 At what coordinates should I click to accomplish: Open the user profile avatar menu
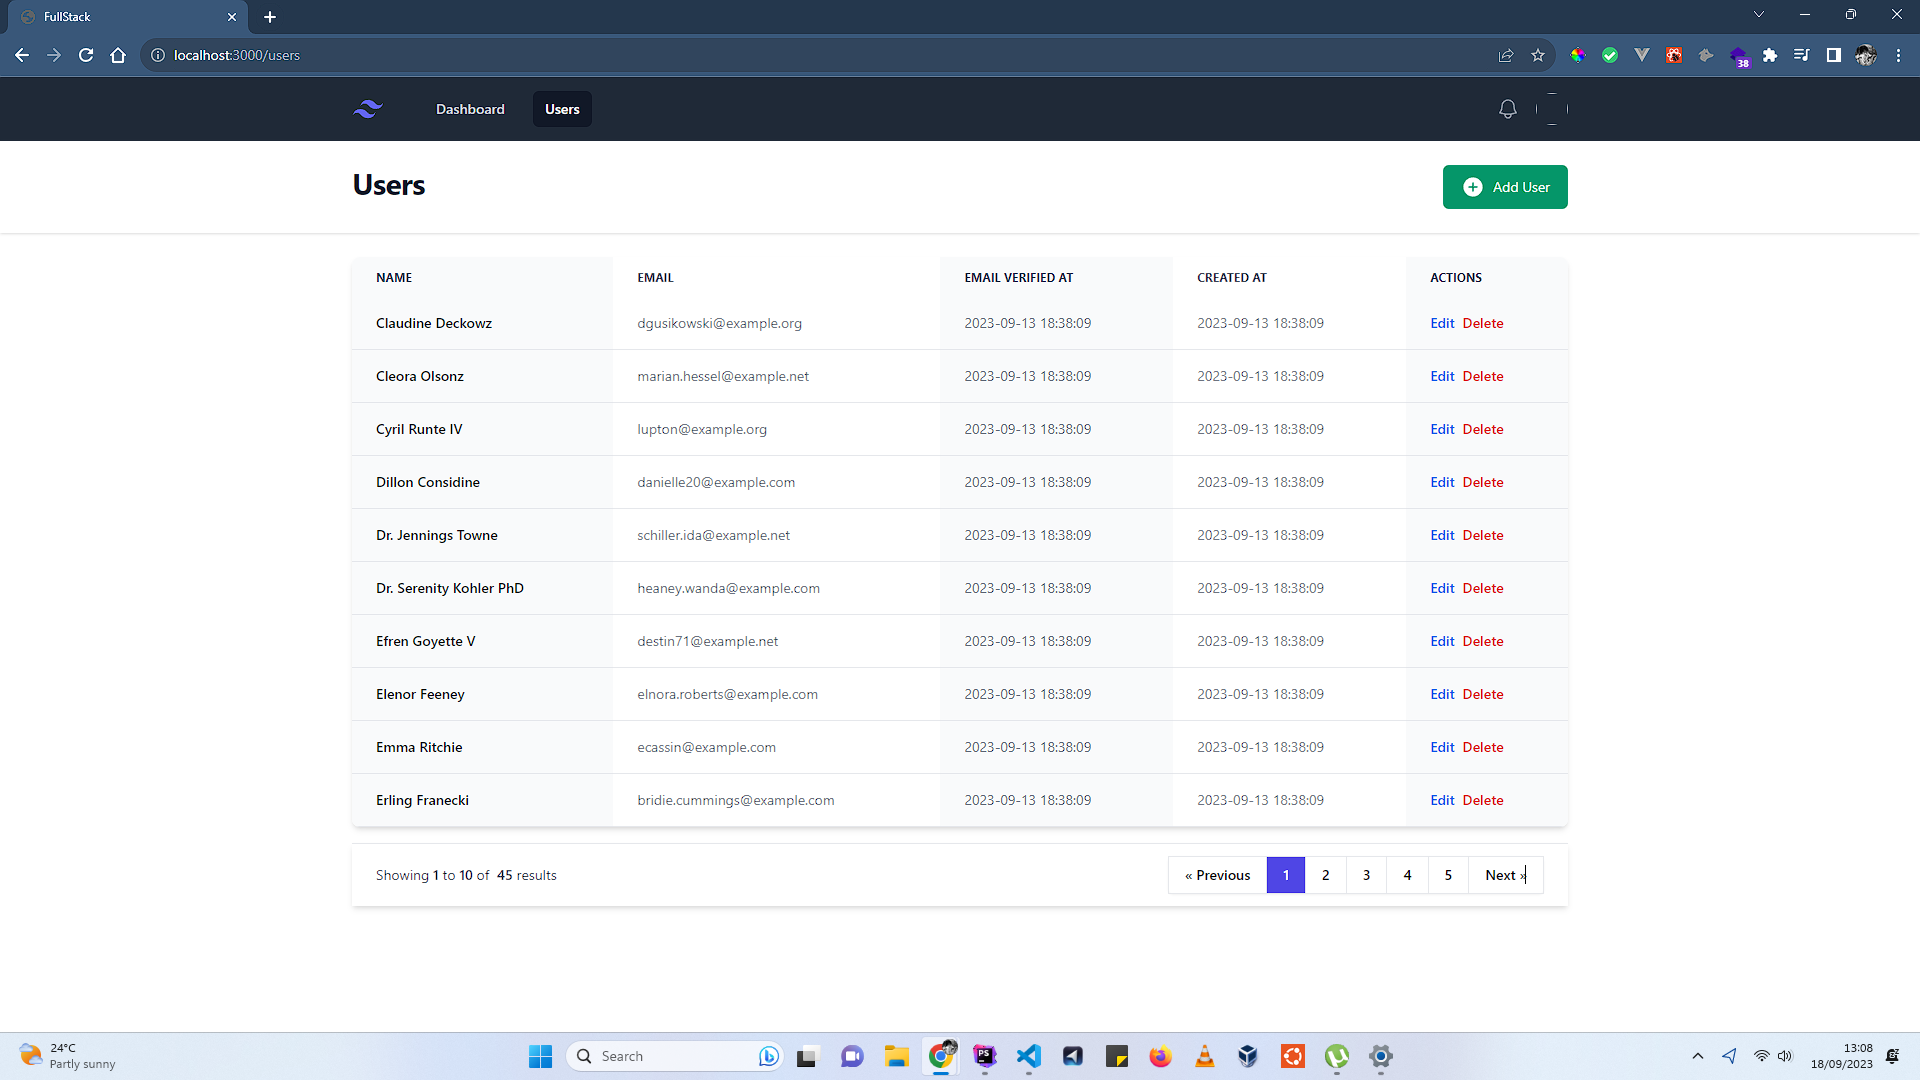point(1552,109)
